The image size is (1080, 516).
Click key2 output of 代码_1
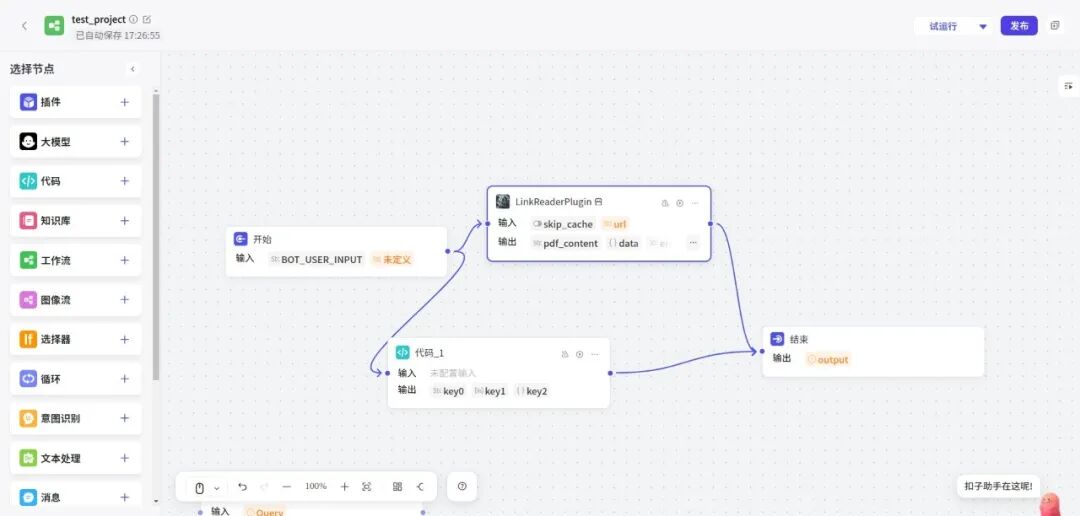click(532, 391)
